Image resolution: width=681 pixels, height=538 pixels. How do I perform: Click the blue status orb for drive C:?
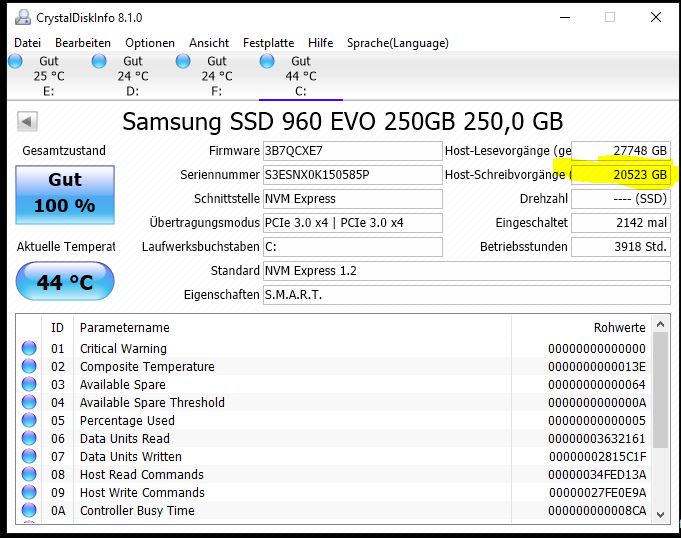267,61
